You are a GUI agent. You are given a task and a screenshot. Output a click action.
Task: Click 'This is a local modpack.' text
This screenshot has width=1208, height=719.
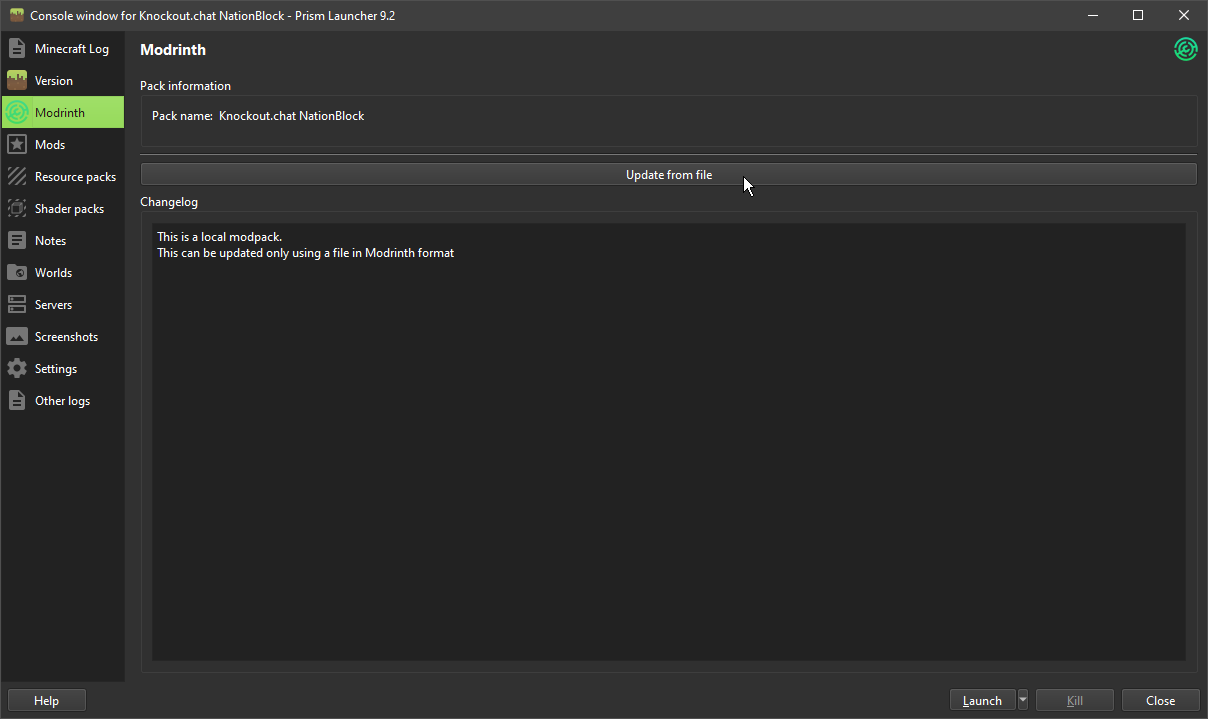coord(219,237)
